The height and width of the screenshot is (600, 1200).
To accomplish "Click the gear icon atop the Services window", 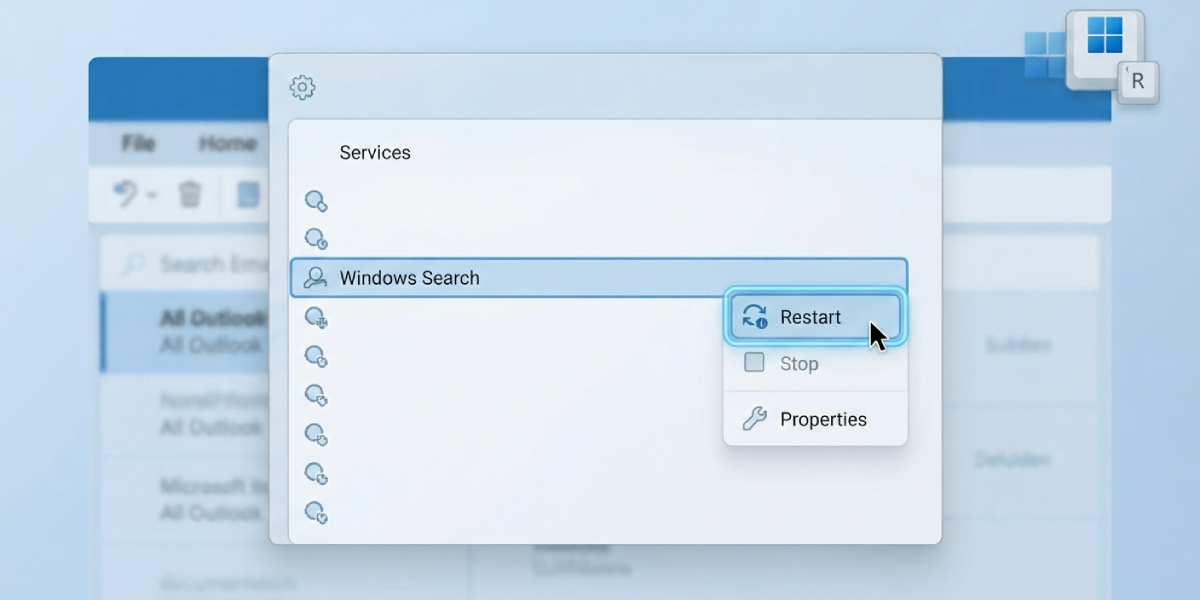I will pyautogui.click(x=302, y=87).
